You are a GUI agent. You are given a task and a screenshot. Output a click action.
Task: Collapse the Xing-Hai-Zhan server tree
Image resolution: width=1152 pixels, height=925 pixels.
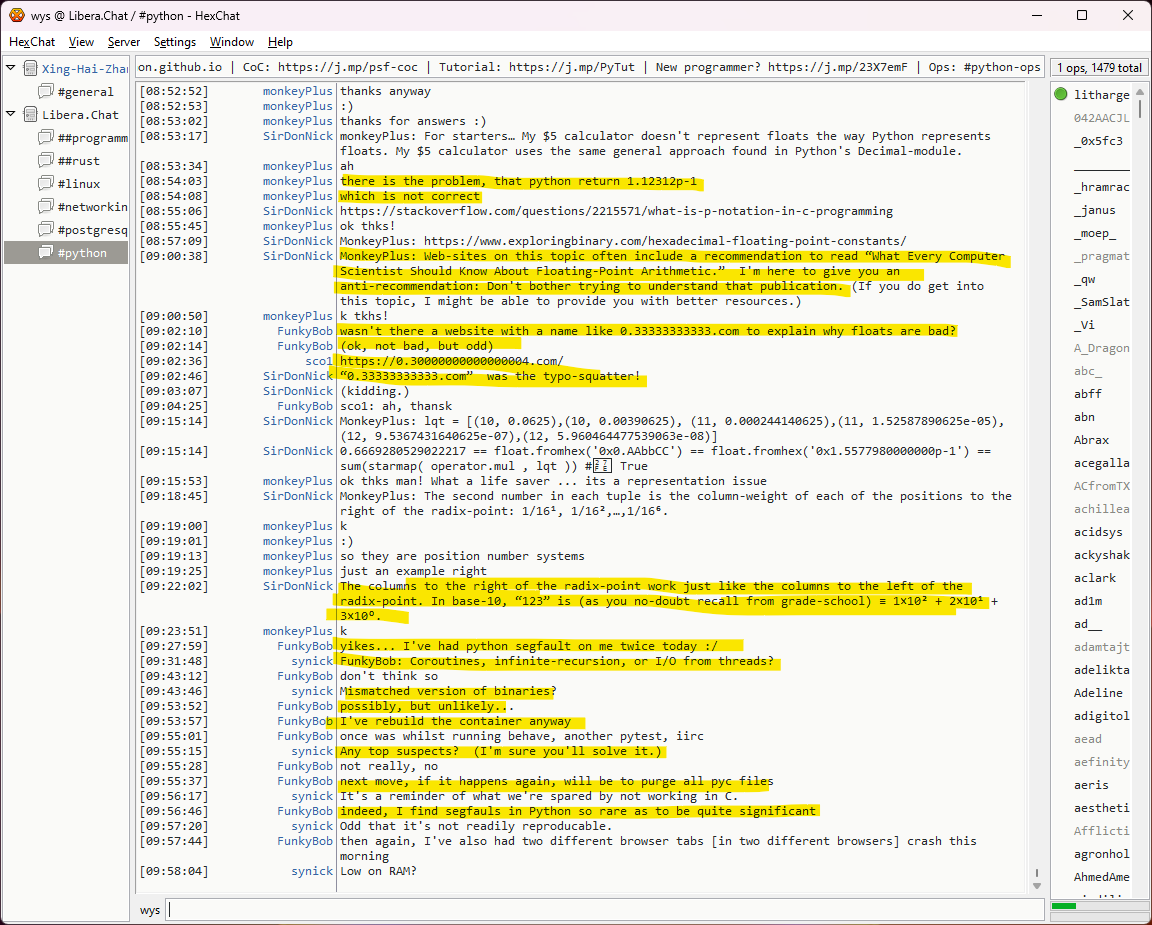coord(11,69)
